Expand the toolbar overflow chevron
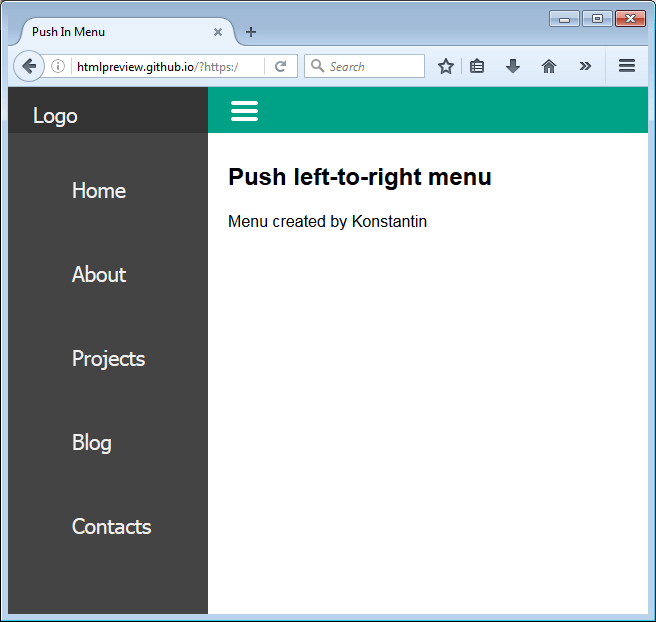This screenshot has height=622, width=656. pos(585,66)
